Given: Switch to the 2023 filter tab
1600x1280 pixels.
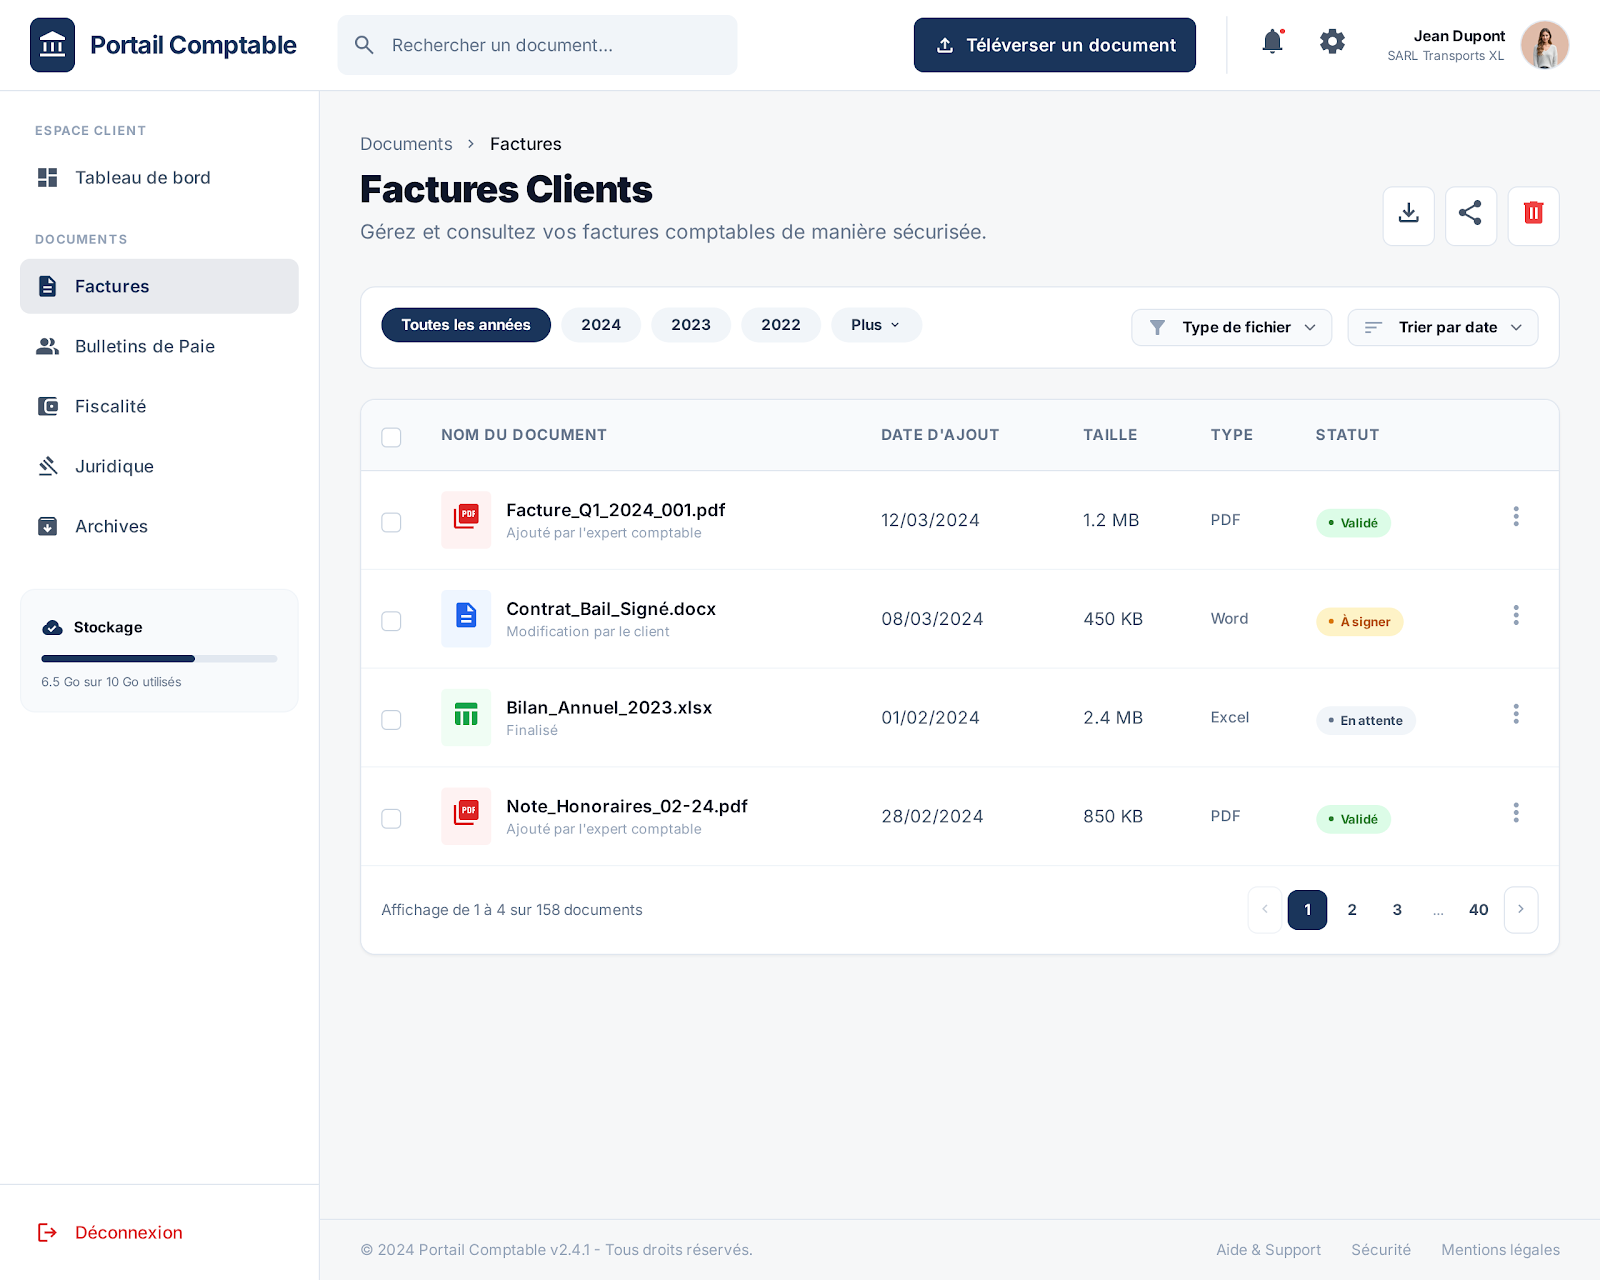Looking at the screenshot, I should tap(690, 324).
